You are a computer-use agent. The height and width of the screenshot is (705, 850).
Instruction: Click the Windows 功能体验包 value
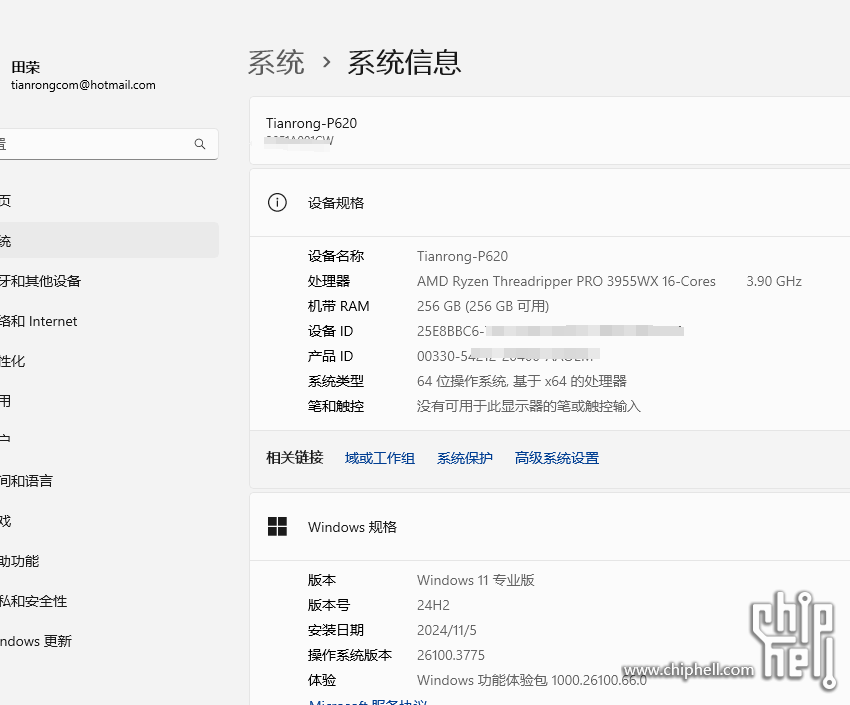click(x=532, y=680)
